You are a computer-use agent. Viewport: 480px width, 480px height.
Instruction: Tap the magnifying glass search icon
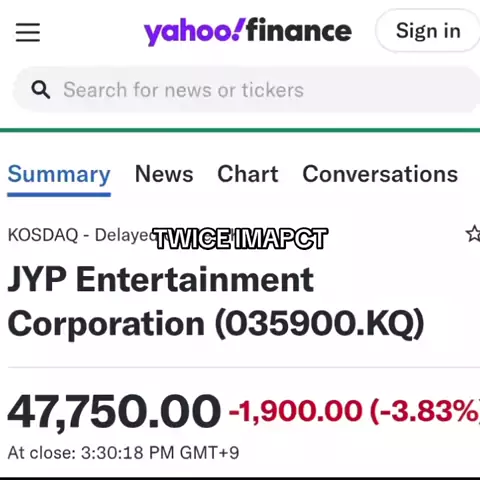point(41,90)
